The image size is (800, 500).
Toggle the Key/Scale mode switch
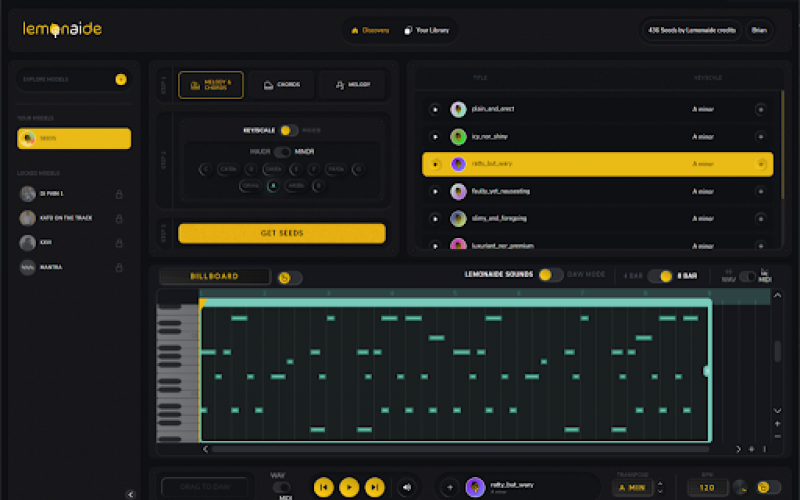(x=288, y=130)
